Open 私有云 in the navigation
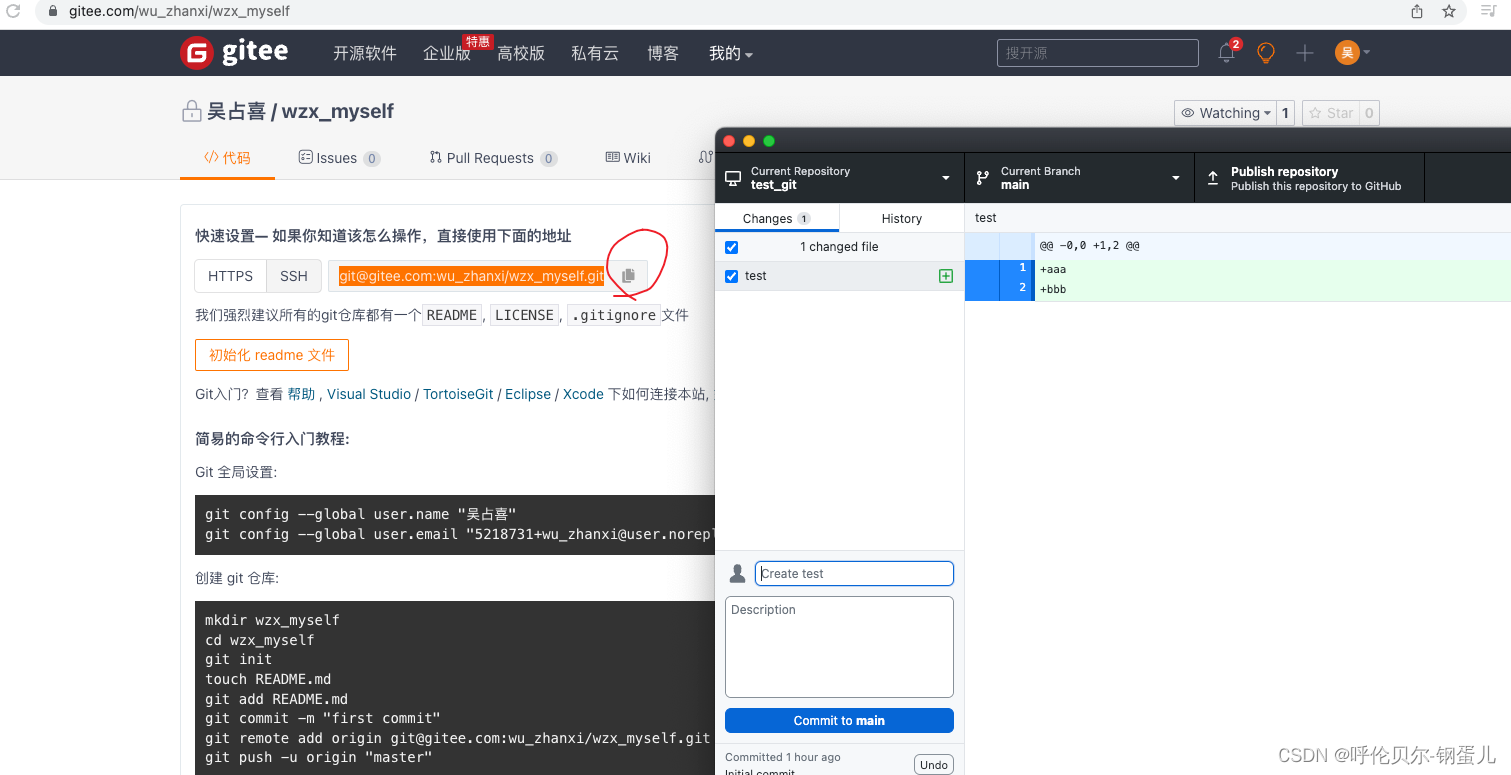Image resolution: width=1511 pixels, height=775 pixels. tap(595, 53)
